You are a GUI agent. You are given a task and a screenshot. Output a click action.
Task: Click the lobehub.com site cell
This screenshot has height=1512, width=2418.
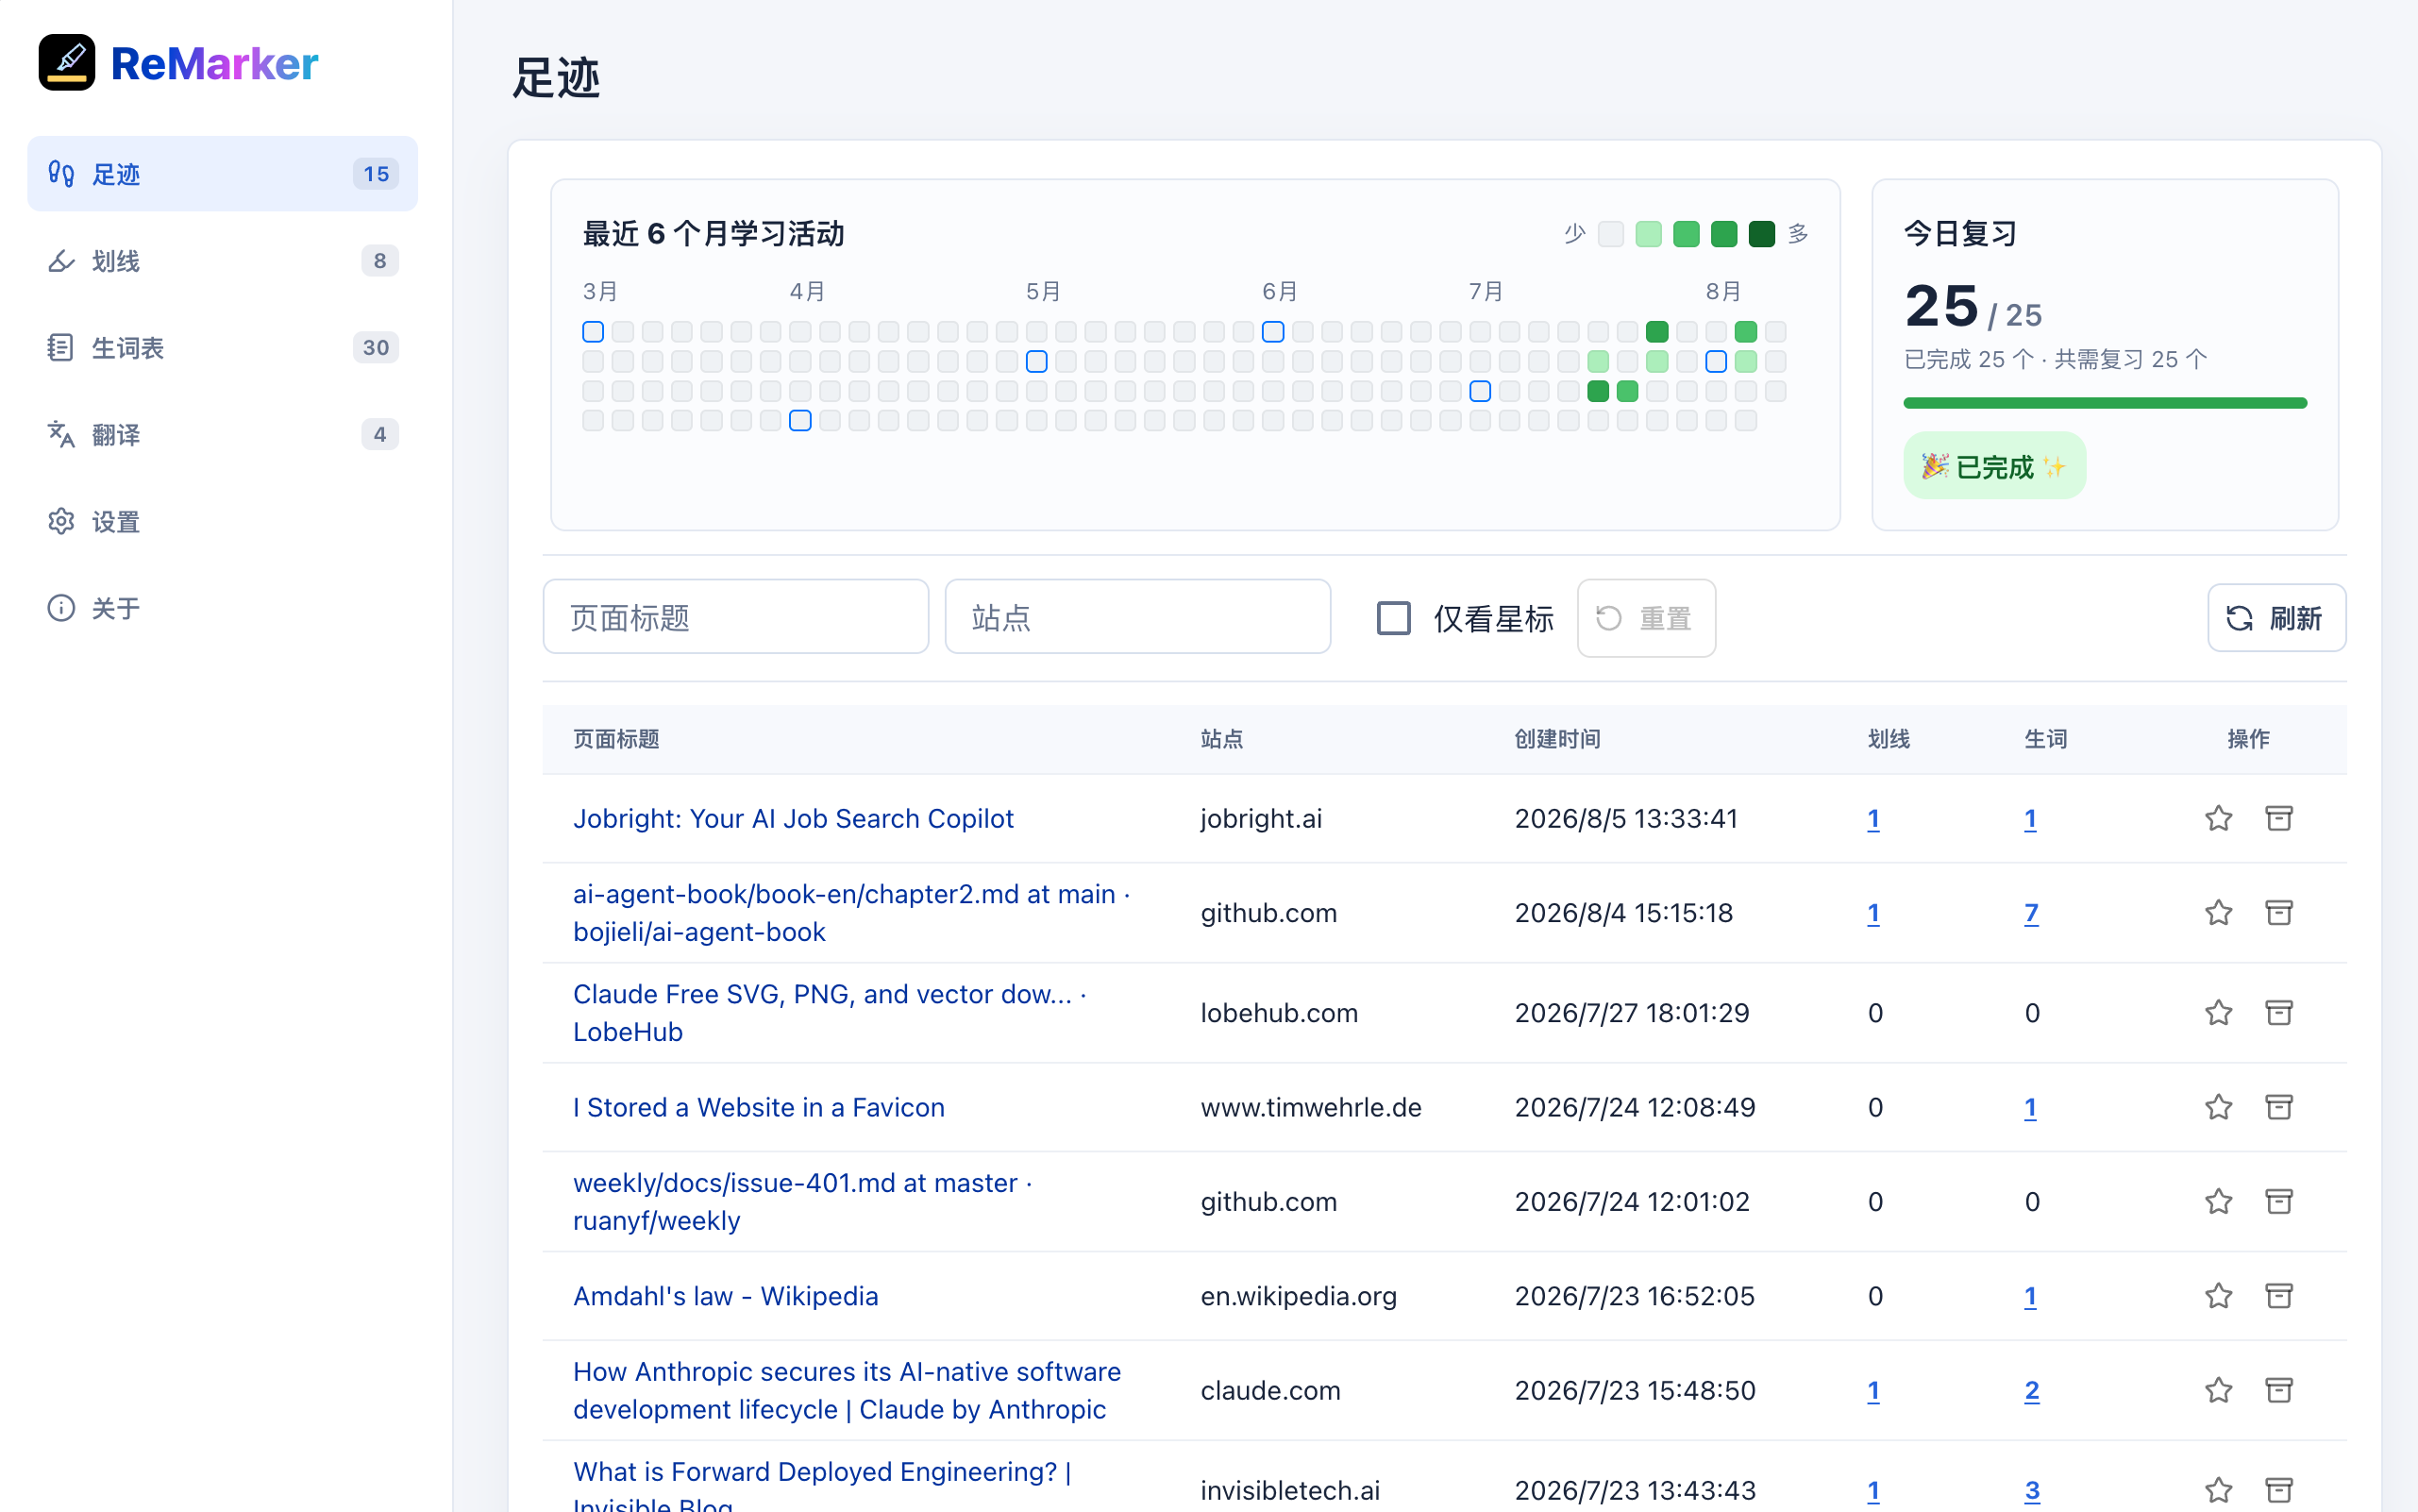click(x=1278, y=1013)
